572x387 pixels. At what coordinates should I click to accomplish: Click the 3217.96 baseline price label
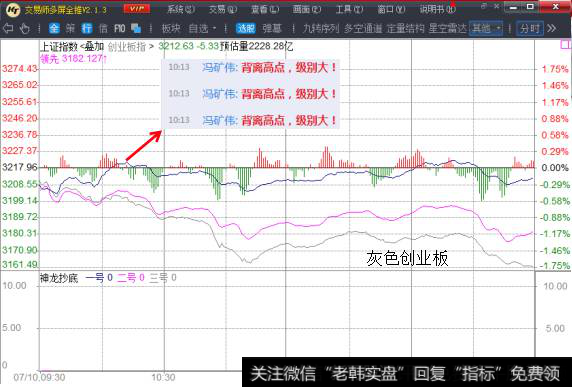pos(20,167)
